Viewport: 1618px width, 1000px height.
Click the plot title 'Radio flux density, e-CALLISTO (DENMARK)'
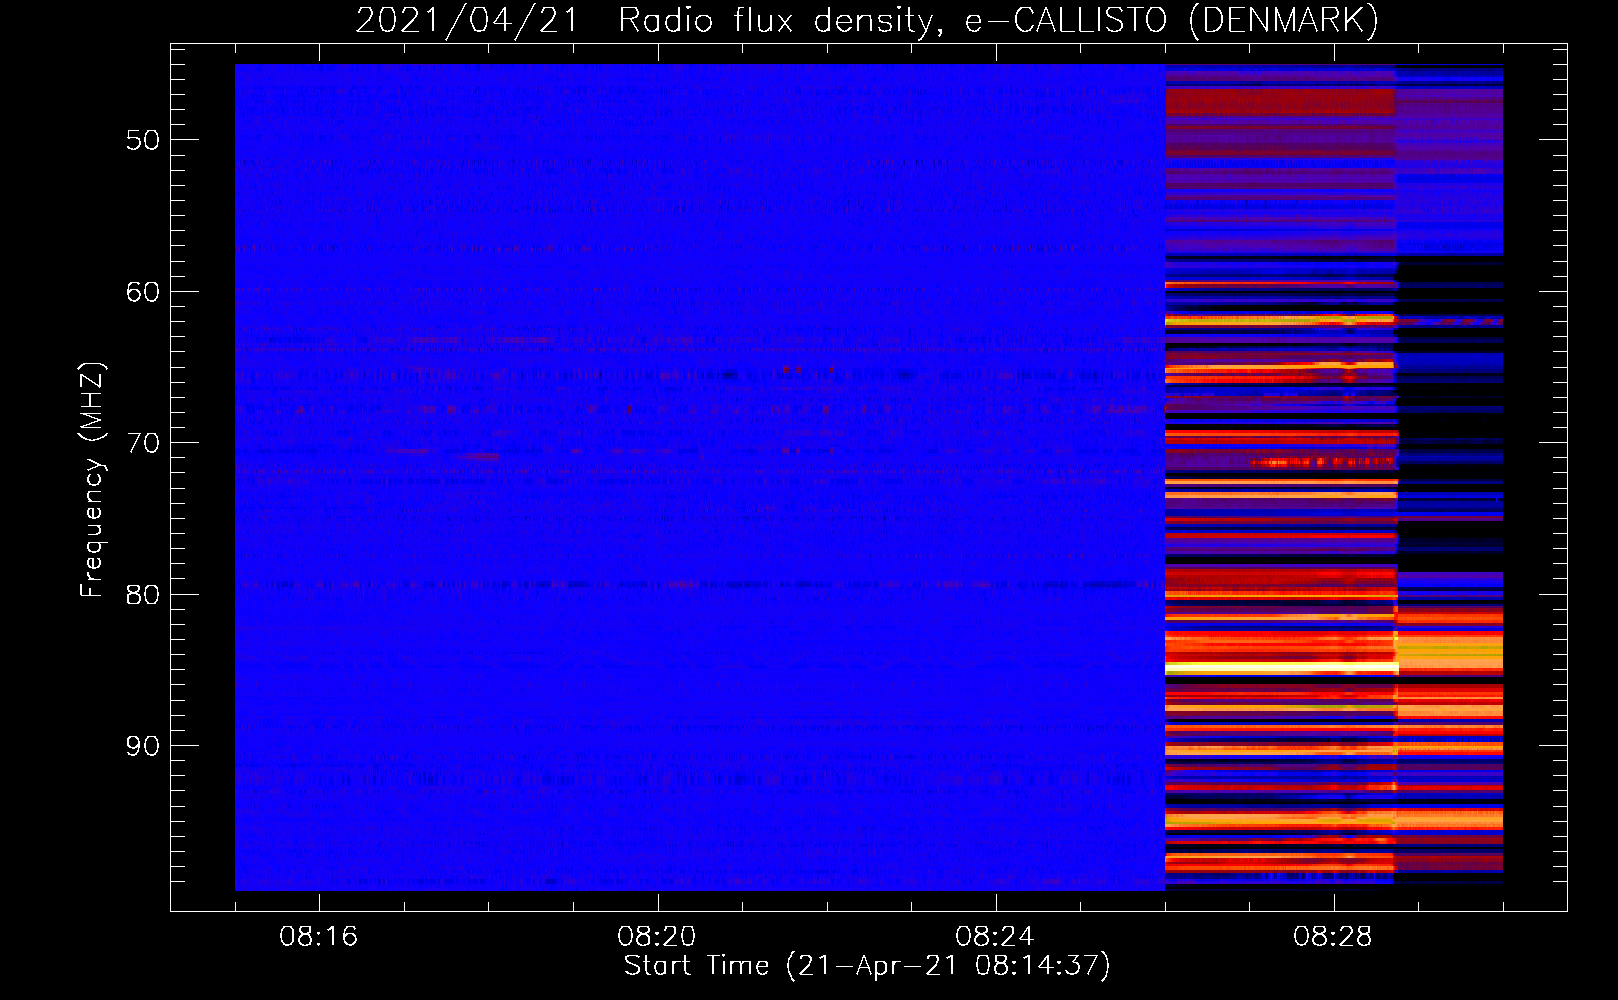[x=998, y=20]
